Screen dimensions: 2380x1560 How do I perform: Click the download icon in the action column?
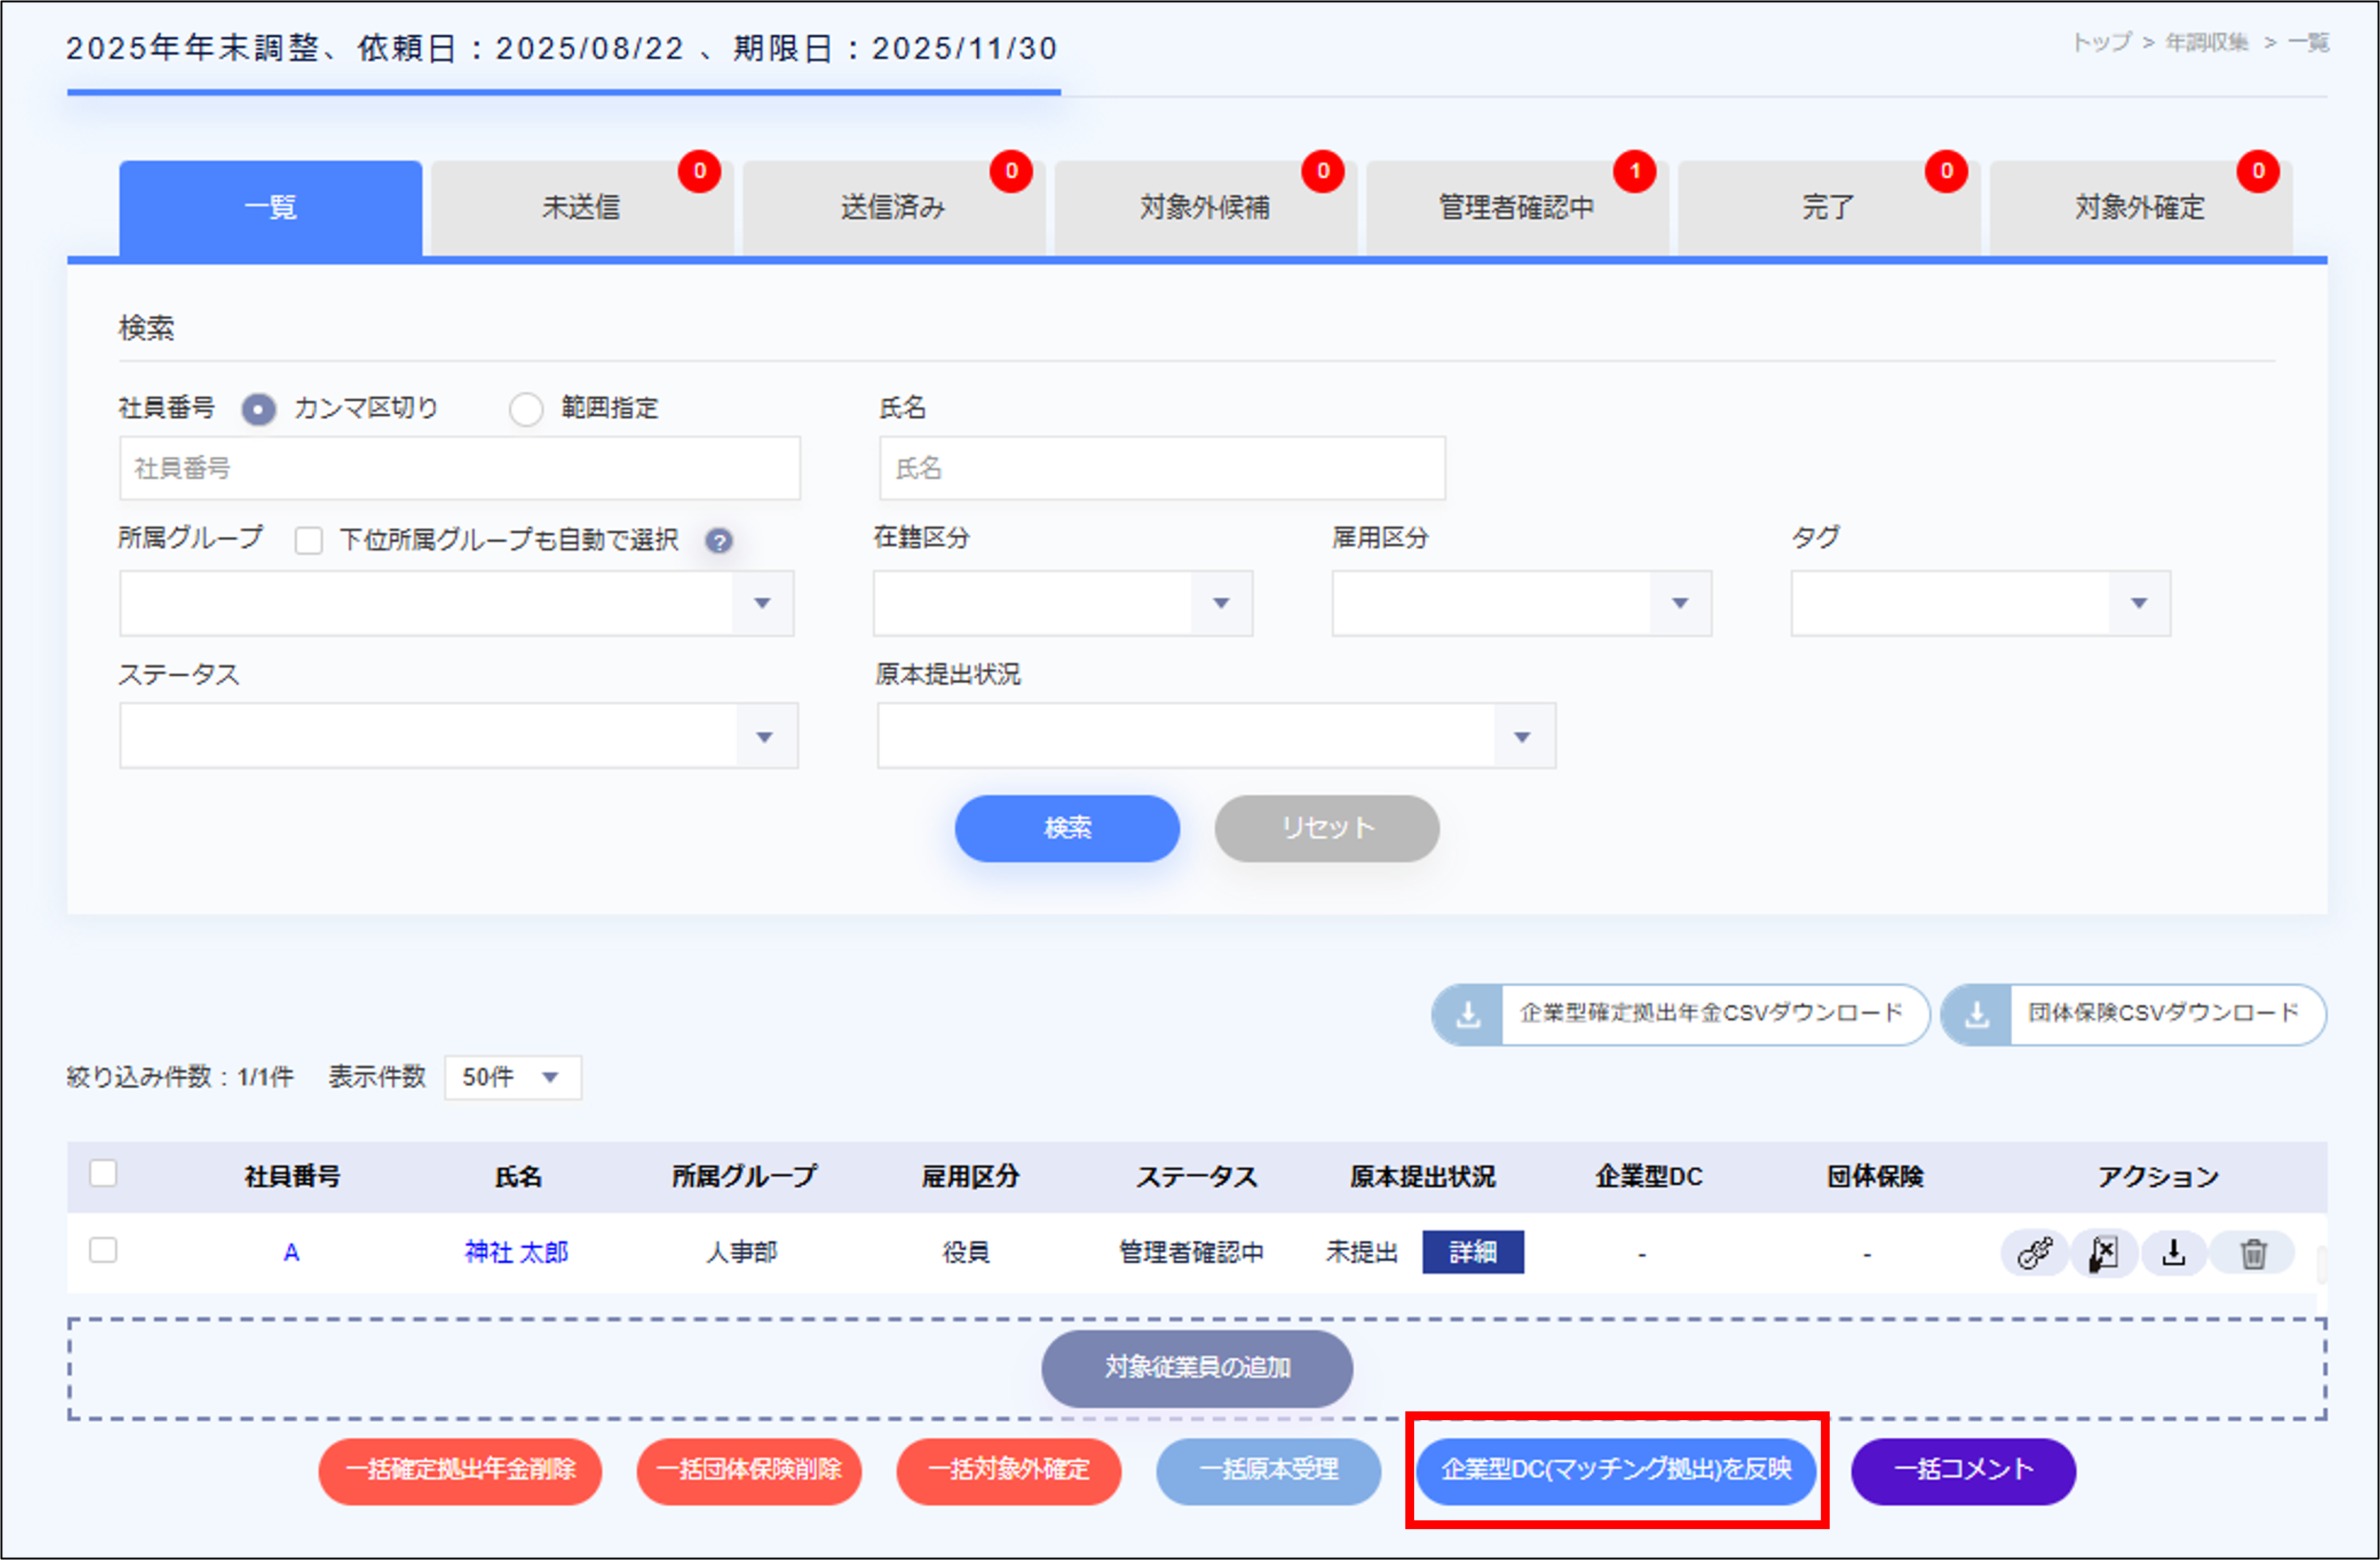2174,1252
